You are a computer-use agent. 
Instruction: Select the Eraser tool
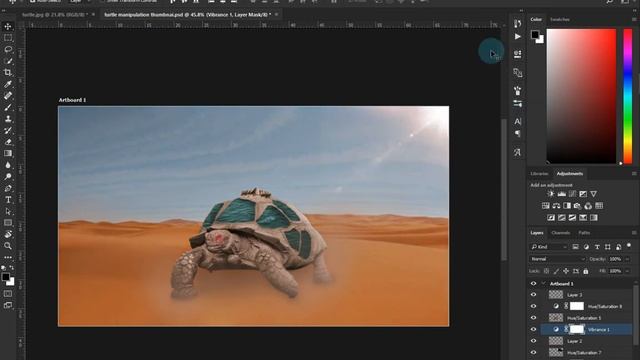pyautogui.click(x=8, y=142)
